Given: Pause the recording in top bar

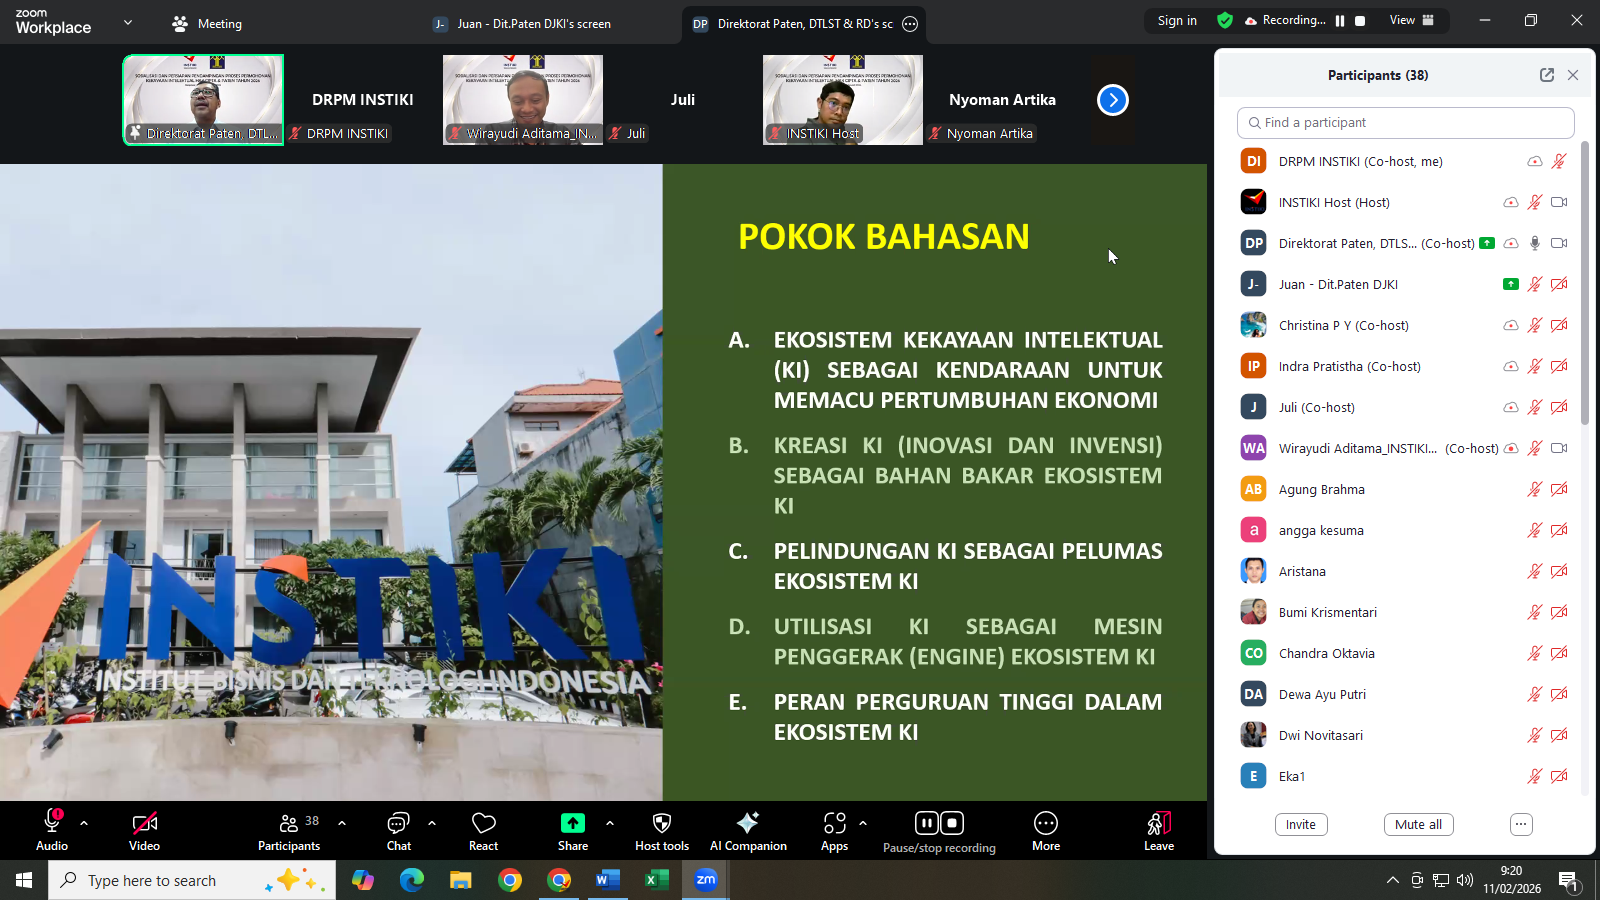Looking at the screenshot, I should coord(1340,21).
